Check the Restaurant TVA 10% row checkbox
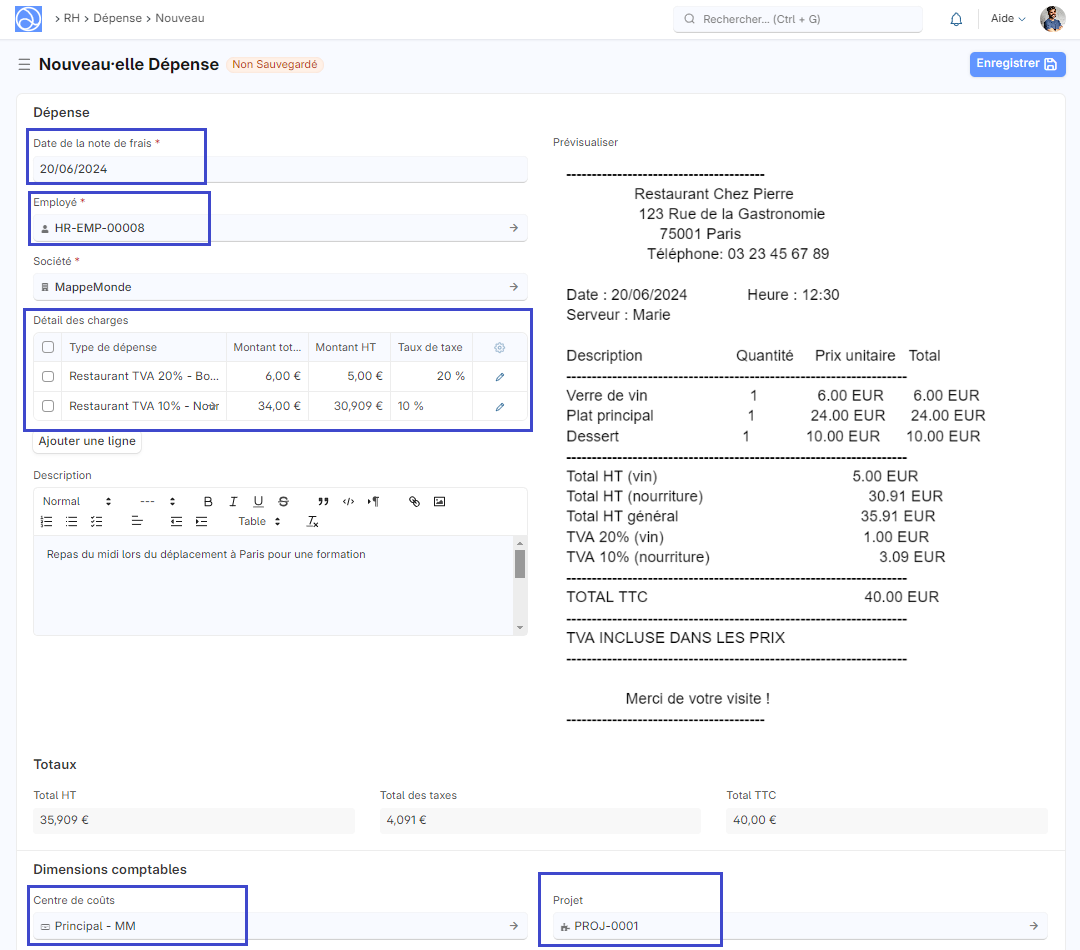Image resolution: width=1080 pixels, height=950 pixels. click(x=48, y=406)
